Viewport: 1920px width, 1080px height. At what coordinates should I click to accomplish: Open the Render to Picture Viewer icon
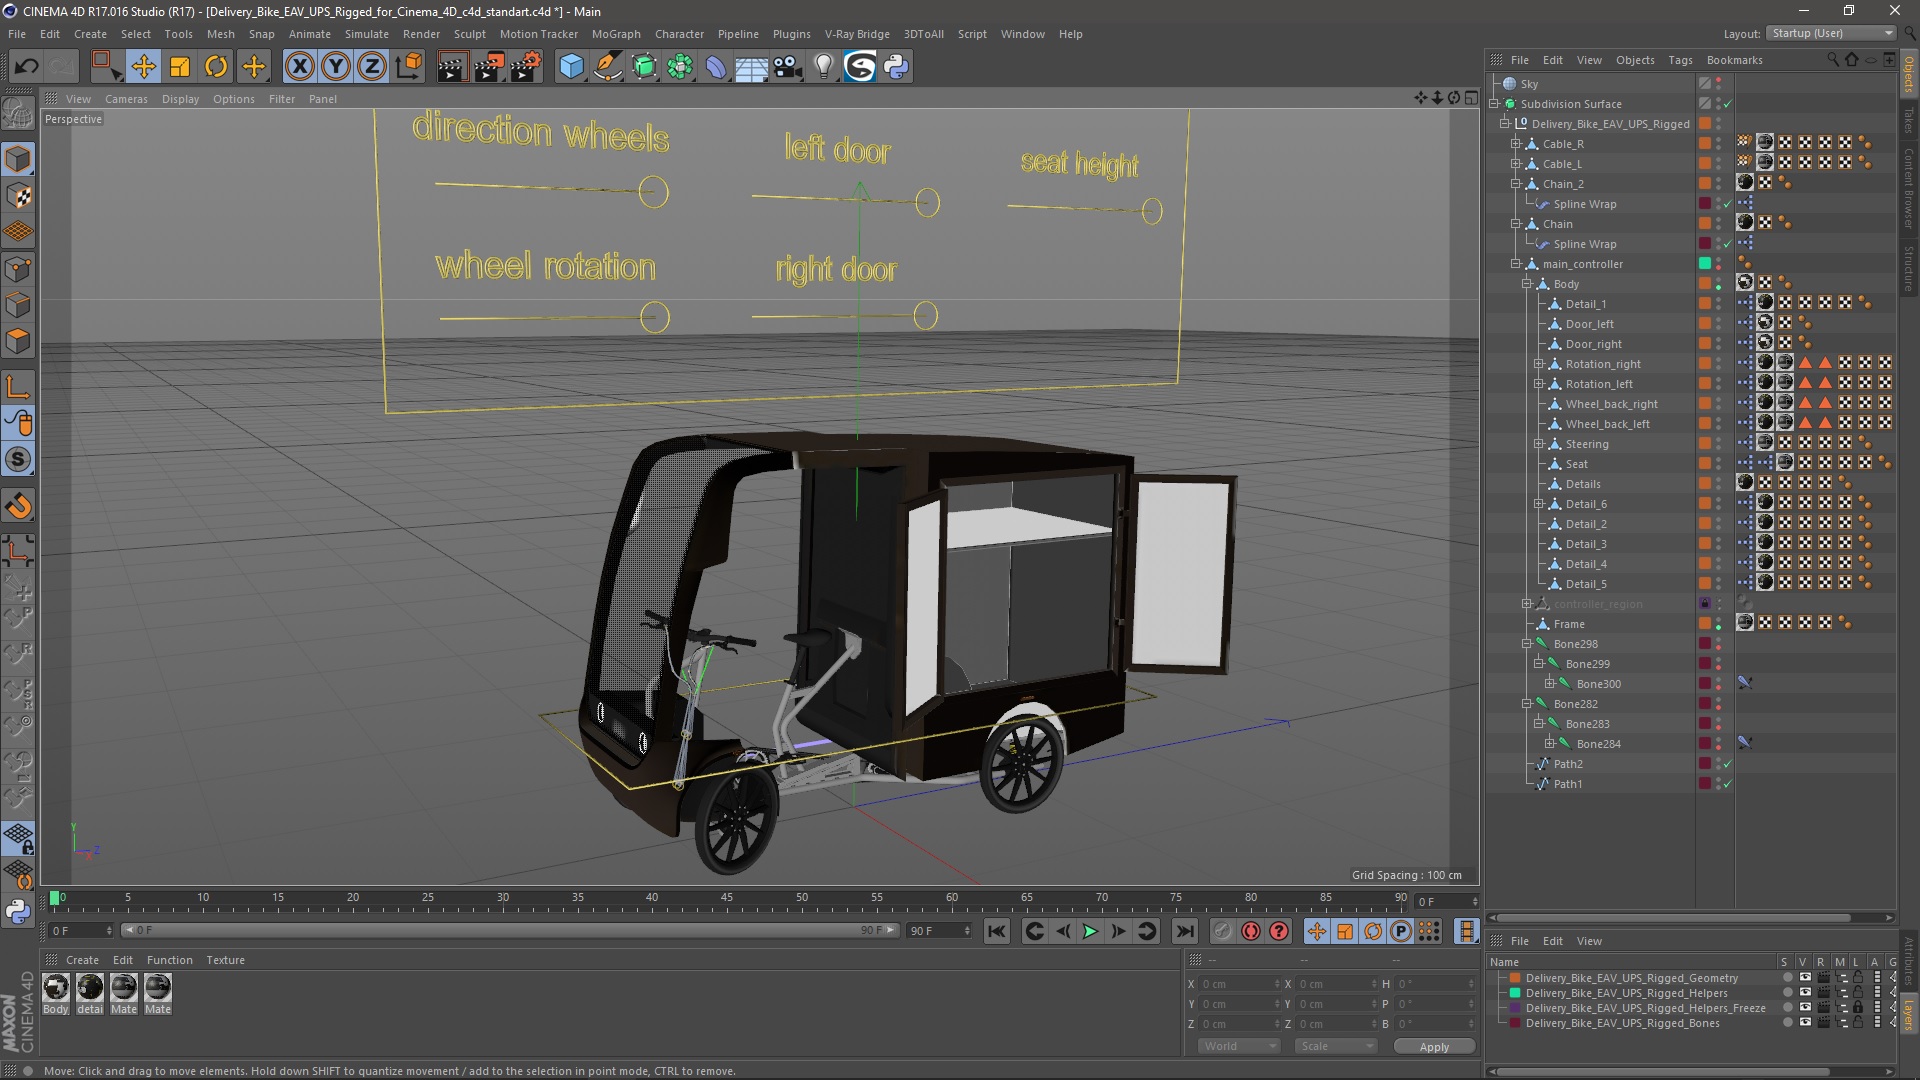coord(489,67)
